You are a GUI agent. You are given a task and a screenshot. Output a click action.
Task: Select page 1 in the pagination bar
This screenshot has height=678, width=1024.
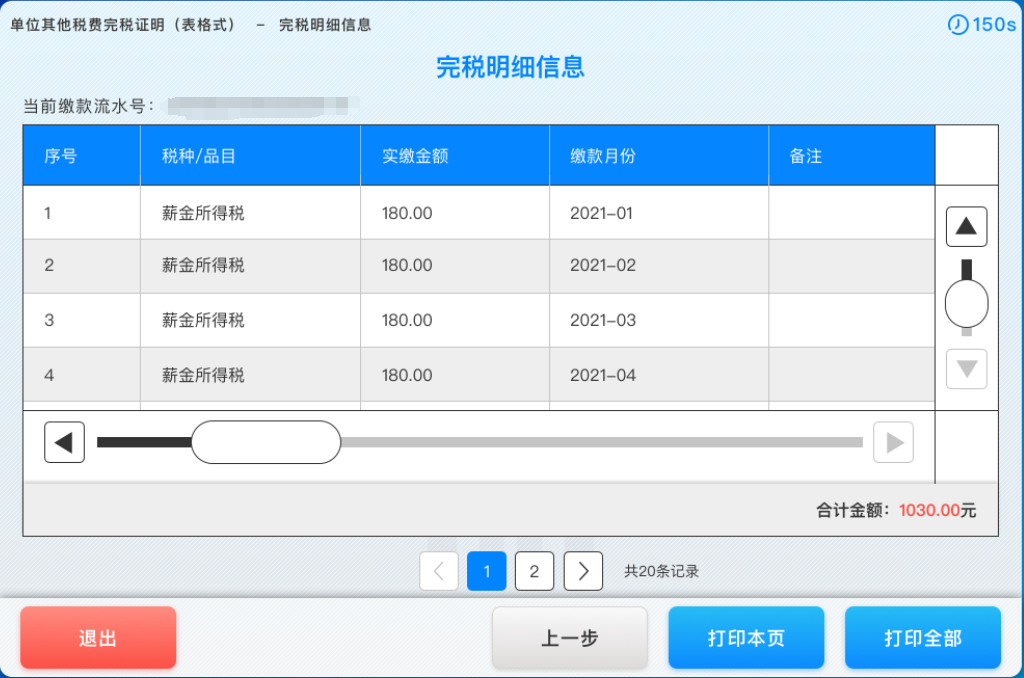point(486,571)
